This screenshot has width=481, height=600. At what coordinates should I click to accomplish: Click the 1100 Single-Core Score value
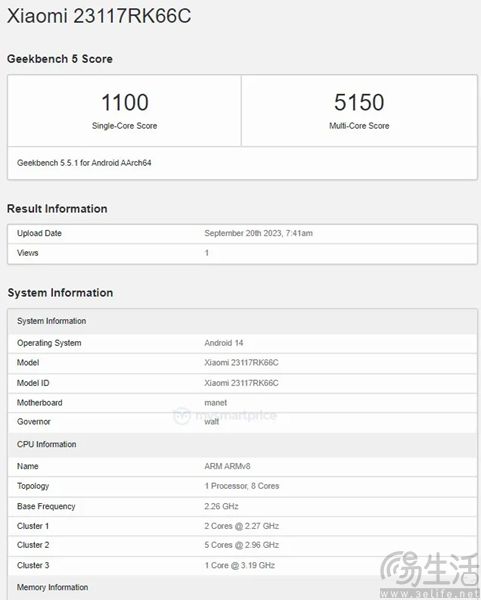tap(125, 102)
